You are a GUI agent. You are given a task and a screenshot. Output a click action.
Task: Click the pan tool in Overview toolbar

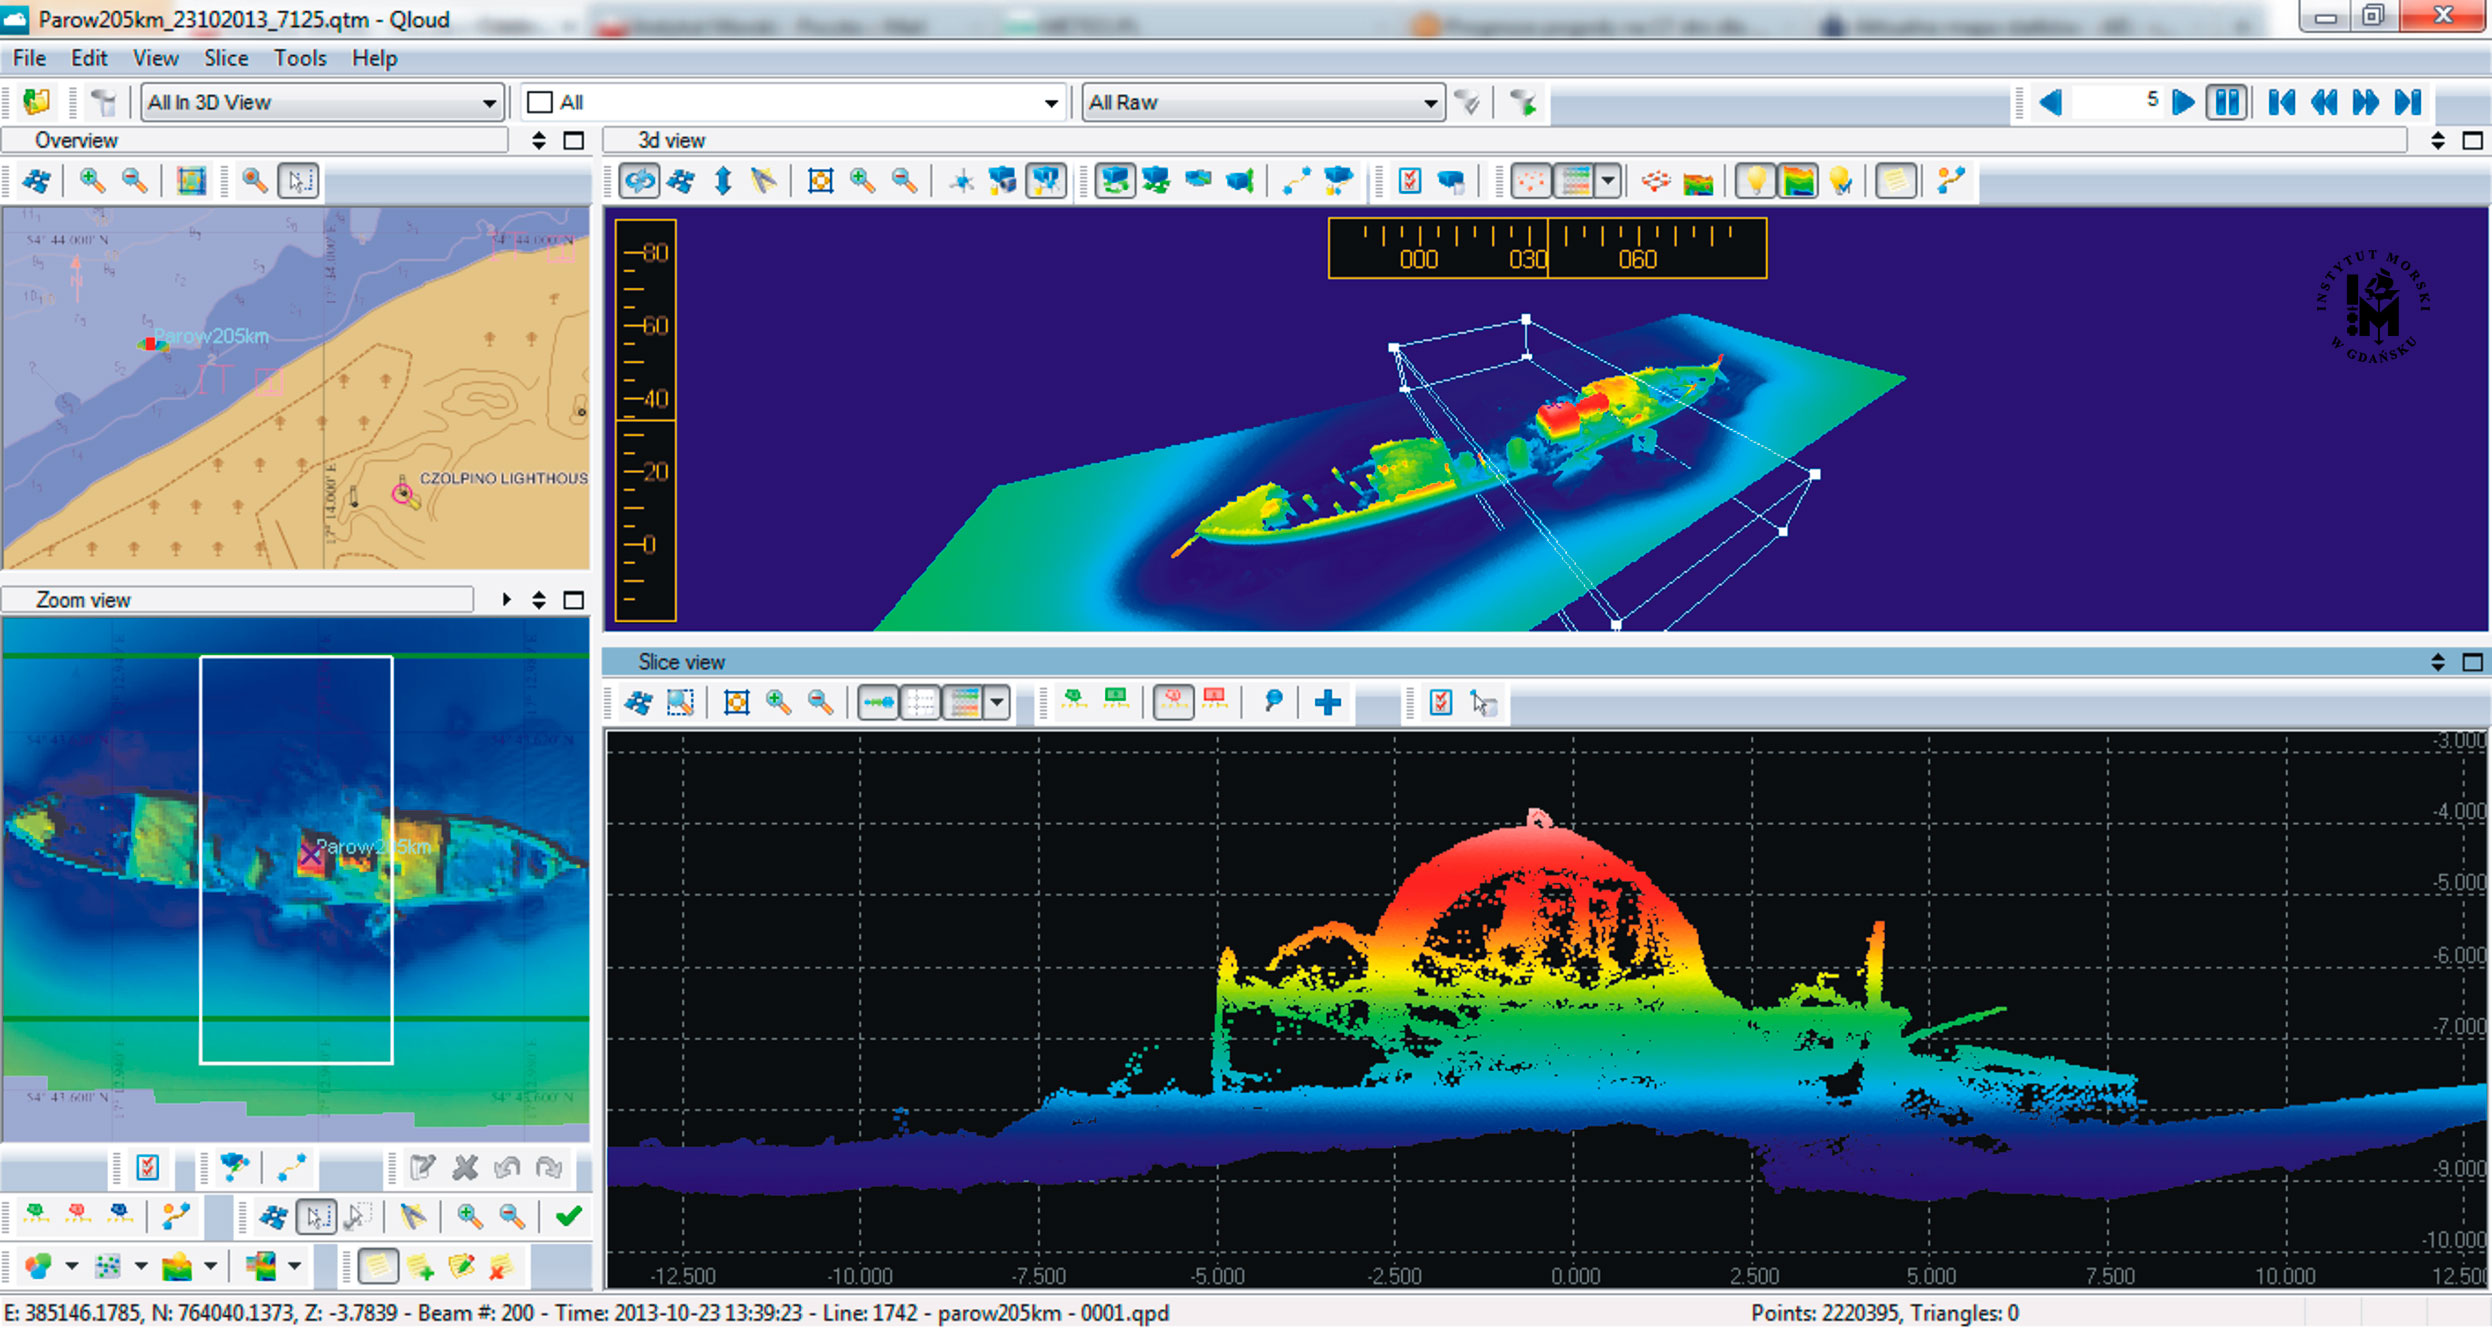[x=37, y=181]
